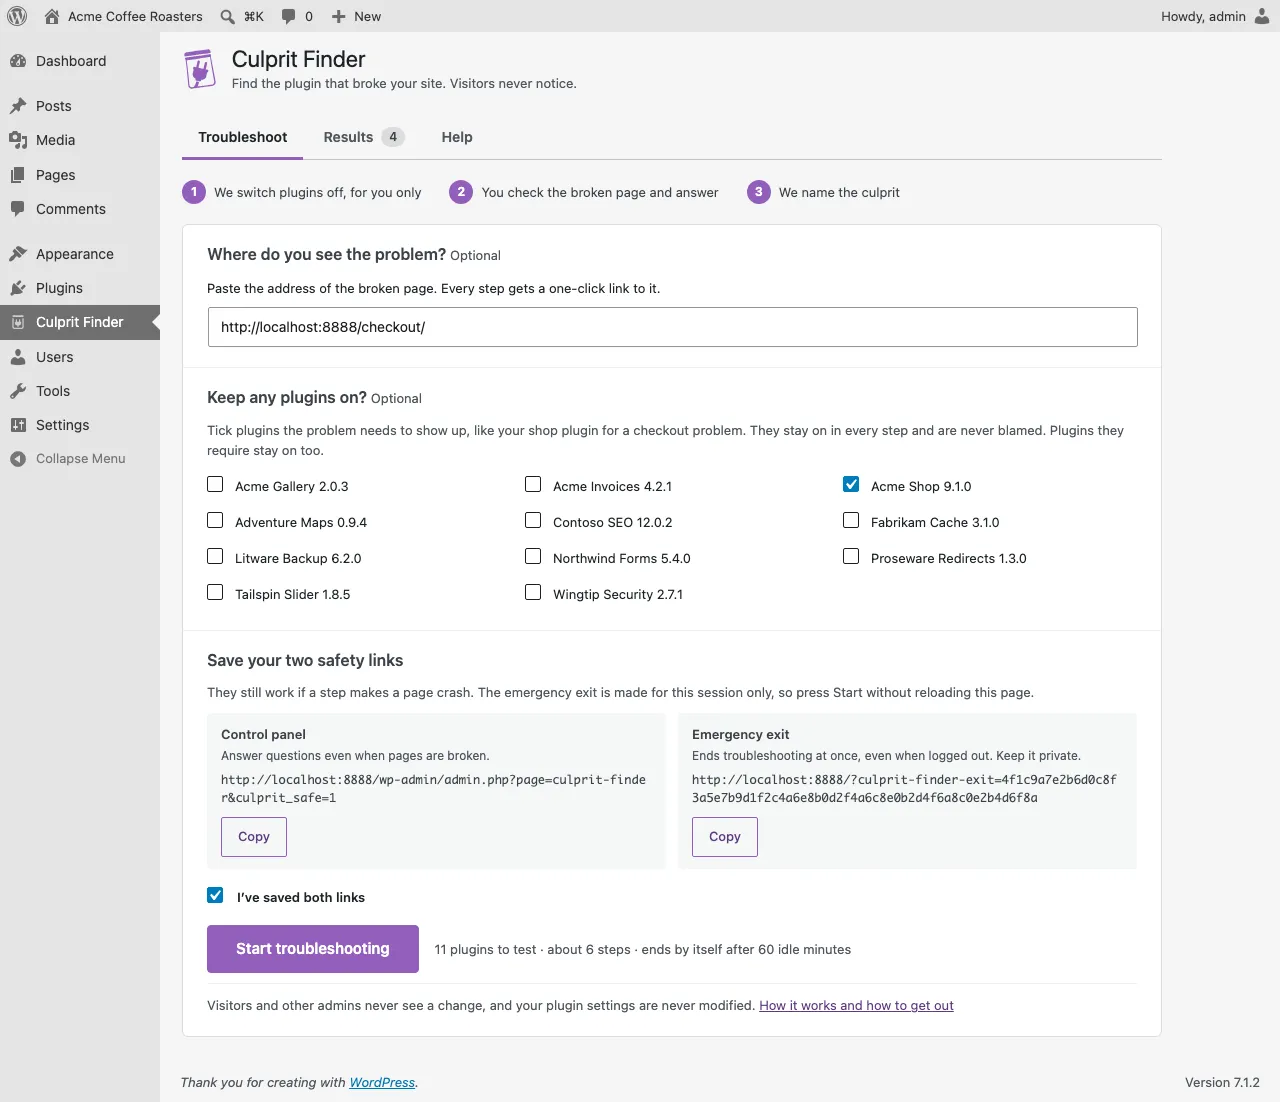
Task: Click the Emergency exit URL text
Action: [904, 789]
